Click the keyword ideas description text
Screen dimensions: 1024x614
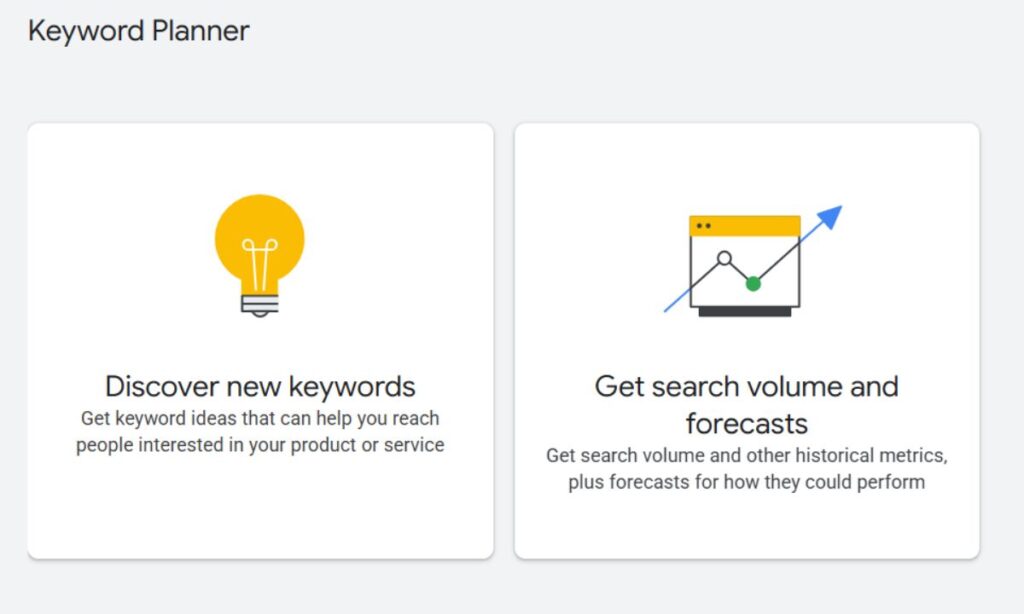click(259, 432)
